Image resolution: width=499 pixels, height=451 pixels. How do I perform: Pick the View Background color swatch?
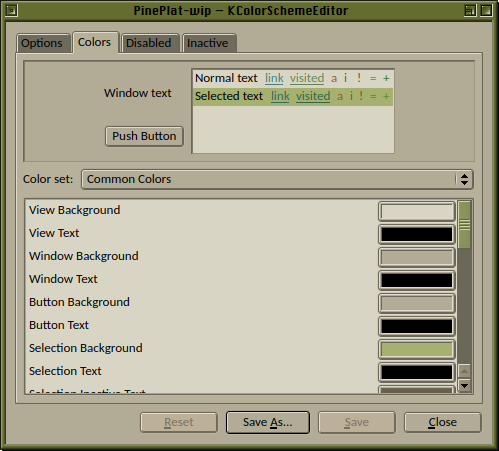pyautogui.click(x=417, y=211)
